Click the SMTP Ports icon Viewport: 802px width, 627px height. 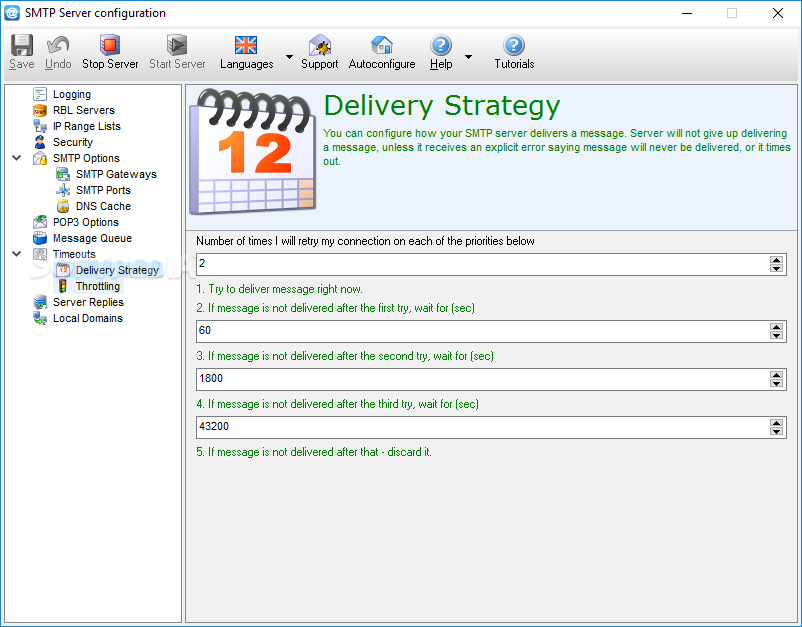pos(63,190)
